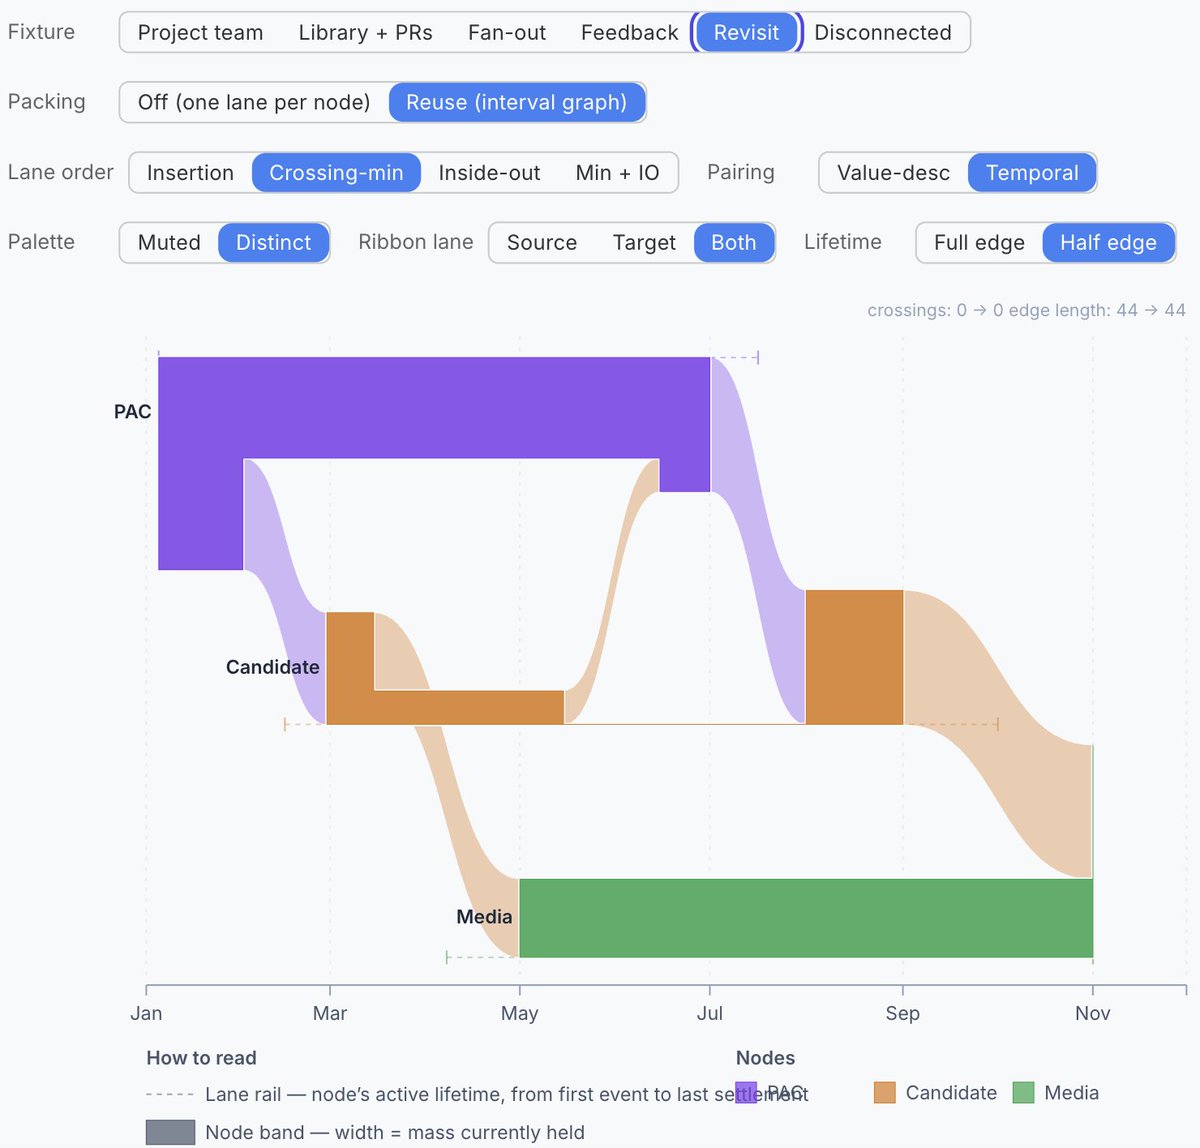Click the orange Candidate legend swatch
The image size is (1200, 1148).
point(884,1093)
